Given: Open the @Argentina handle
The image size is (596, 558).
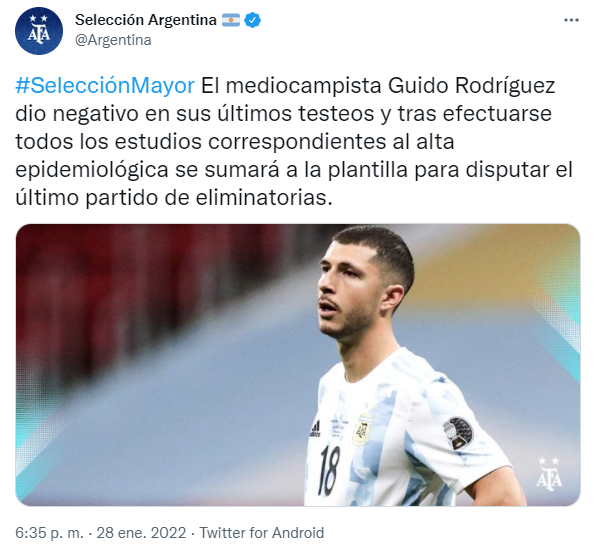Looking at the screenshot, I should (113, 40).
